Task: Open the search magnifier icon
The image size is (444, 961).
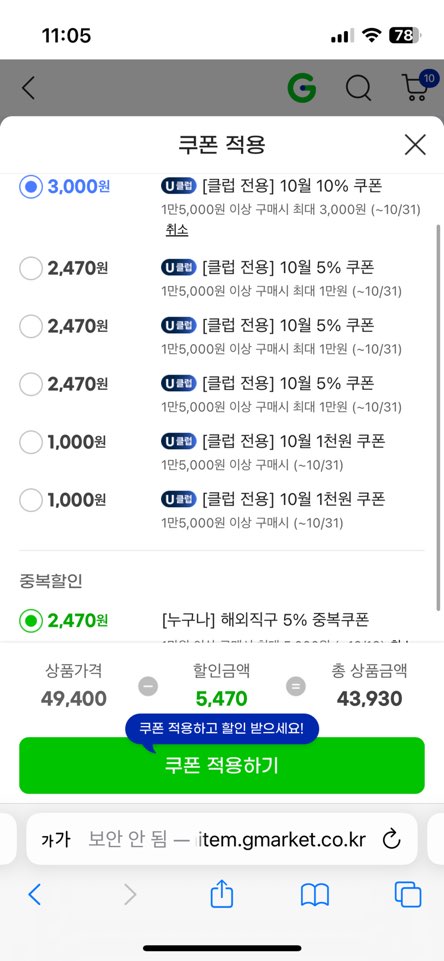Action: [359, 89]
